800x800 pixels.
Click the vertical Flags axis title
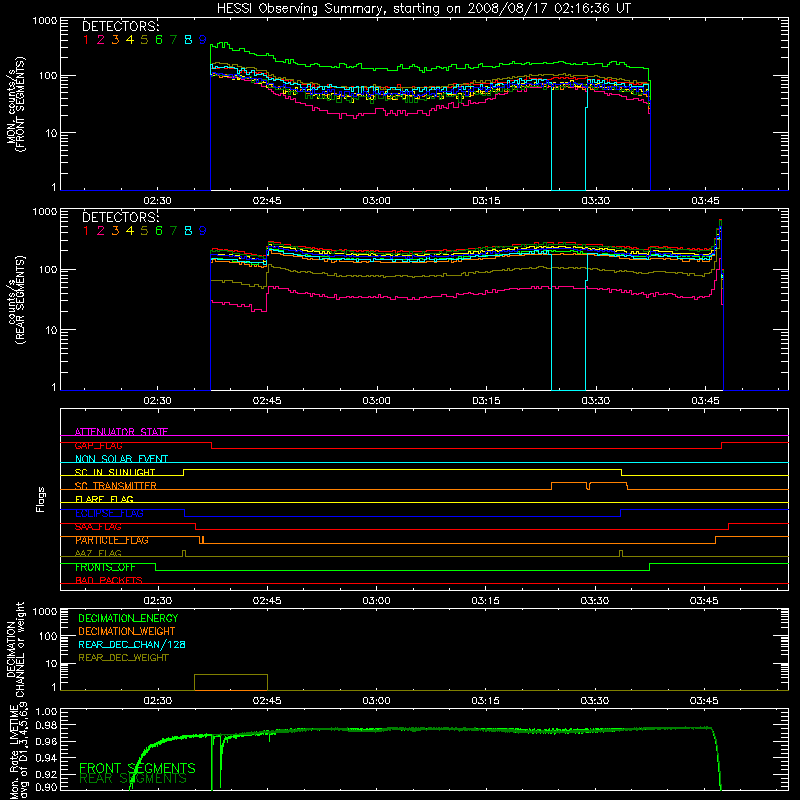(41, 499)
